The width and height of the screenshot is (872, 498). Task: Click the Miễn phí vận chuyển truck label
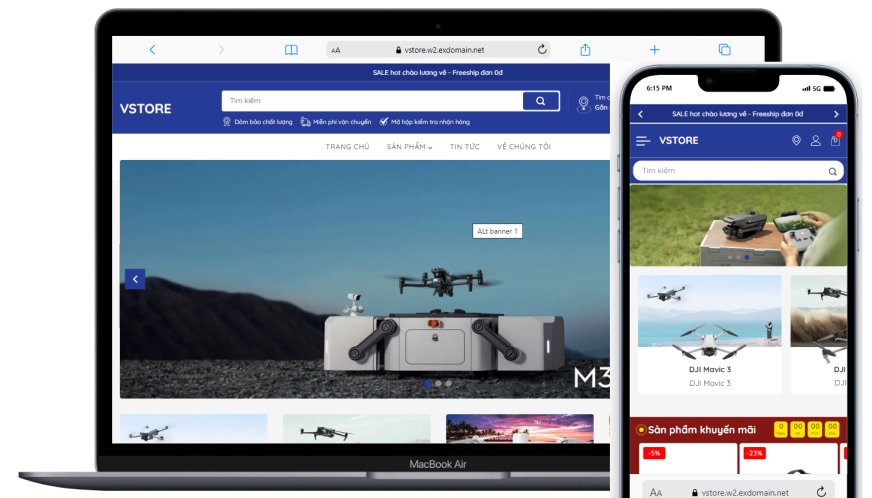(336, 122)
